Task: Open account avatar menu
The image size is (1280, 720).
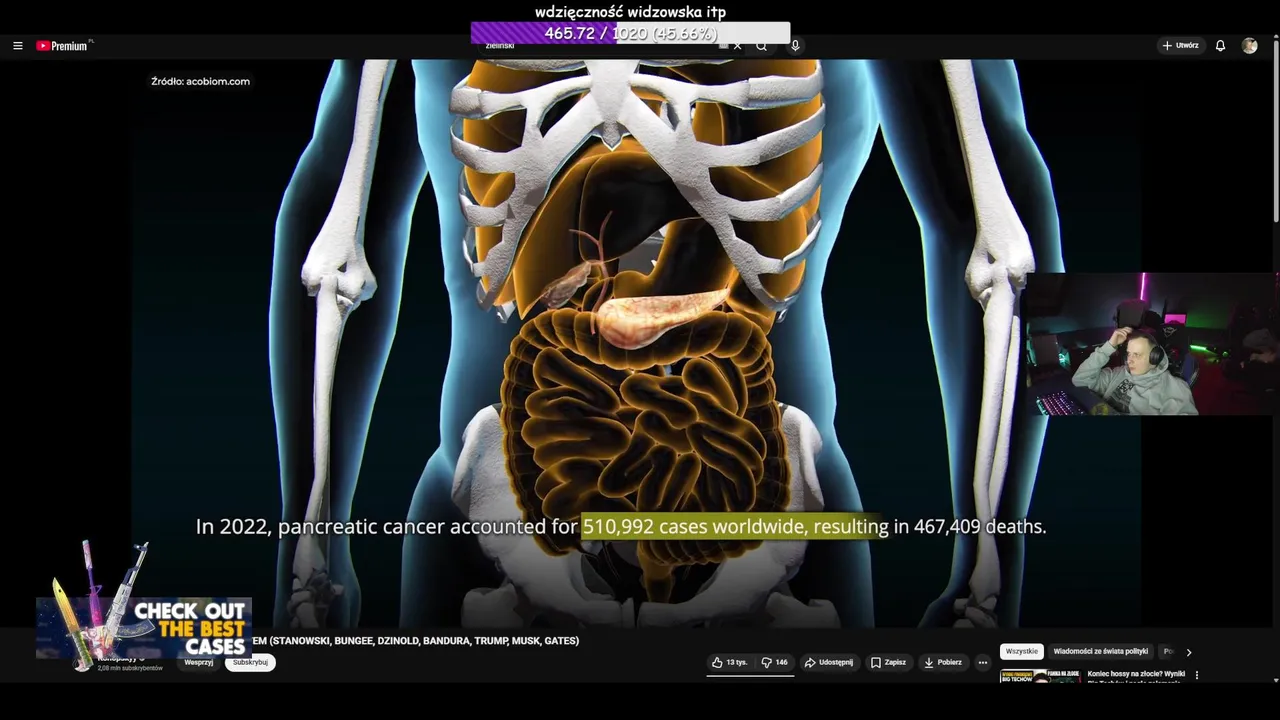Action: (x=1249, y=46)
